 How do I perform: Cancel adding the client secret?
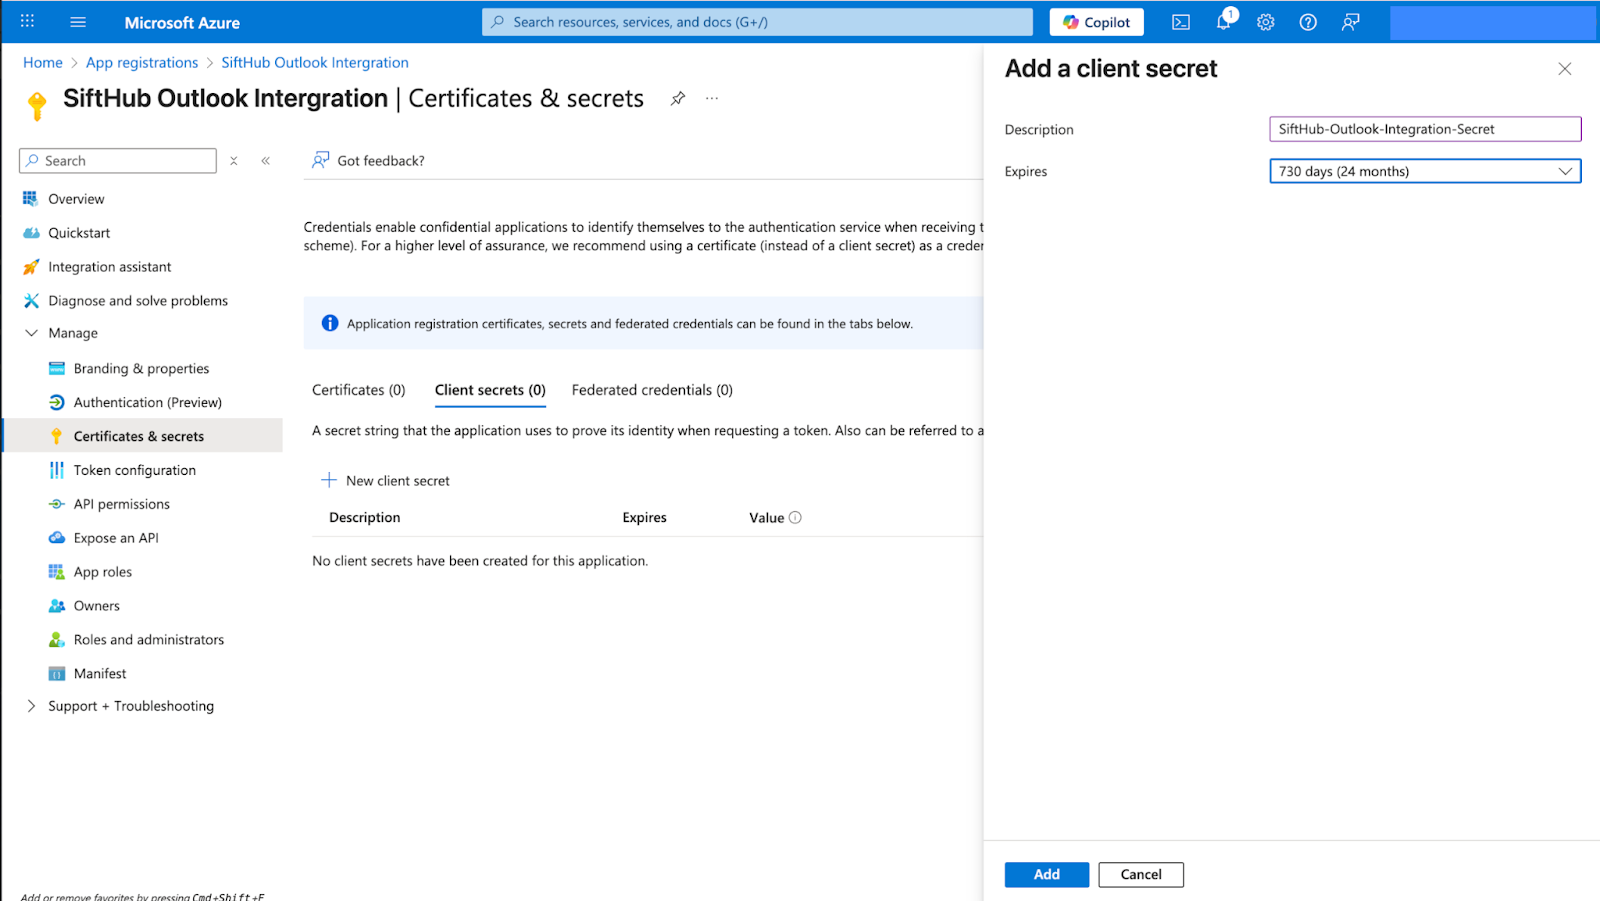pos(1140,875)
